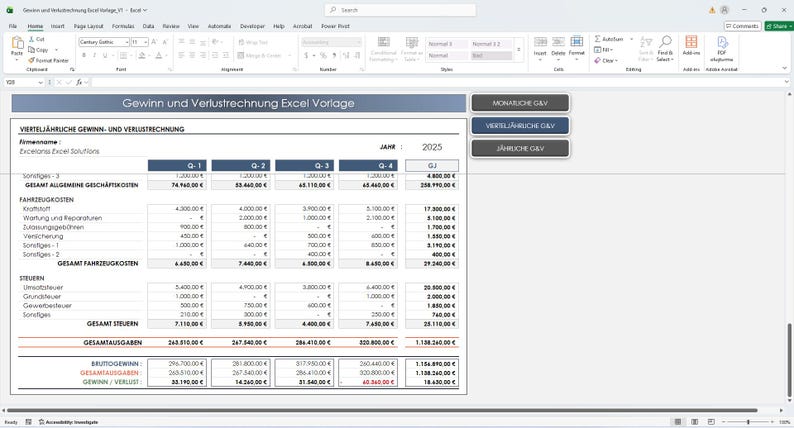Viewport: 794px width, 428px height.
Task: Click the search box in title bar
Action: (400, 10)
